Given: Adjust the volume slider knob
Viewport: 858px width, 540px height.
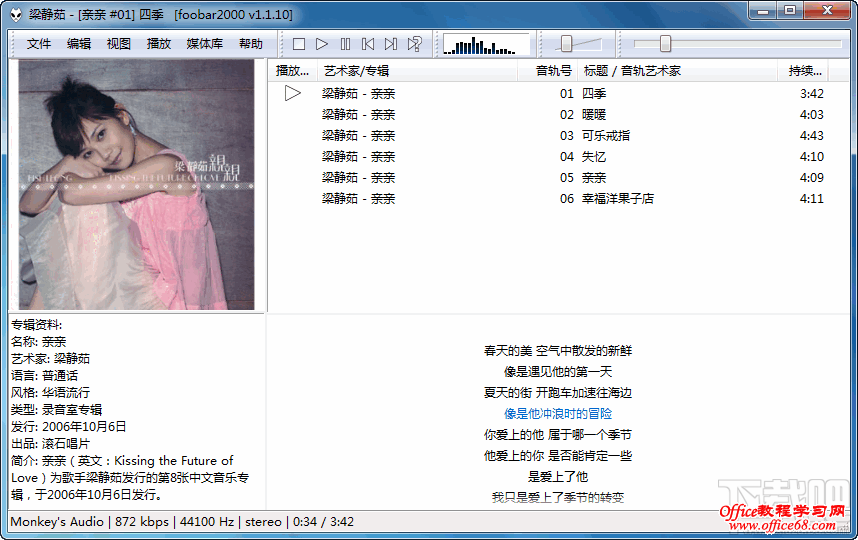Looking at the screenshot, I should (566, 44).
